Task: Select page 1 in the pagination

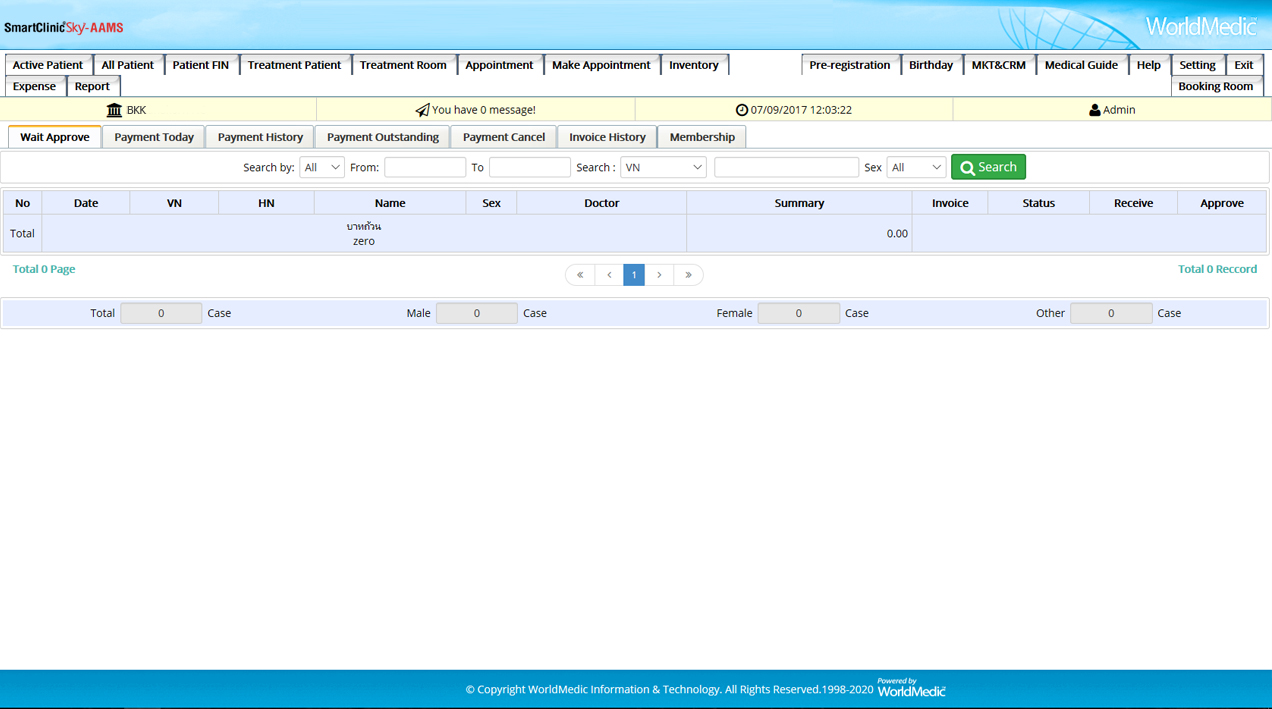Action: (x=634, y=275)
